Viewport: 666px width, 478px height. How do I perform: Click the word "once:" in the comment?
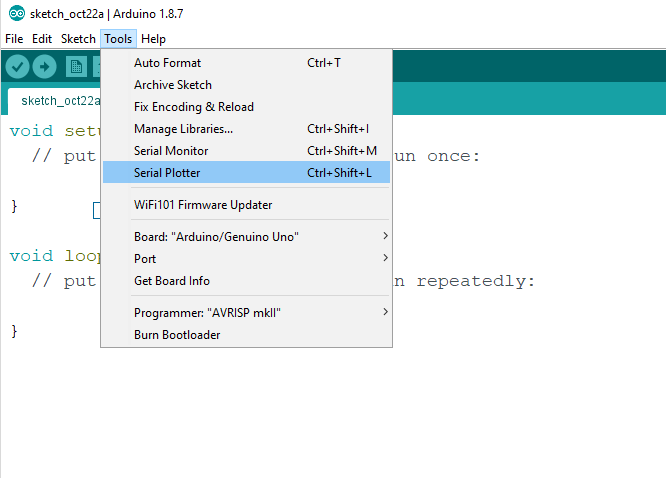(x=453, y=156)
